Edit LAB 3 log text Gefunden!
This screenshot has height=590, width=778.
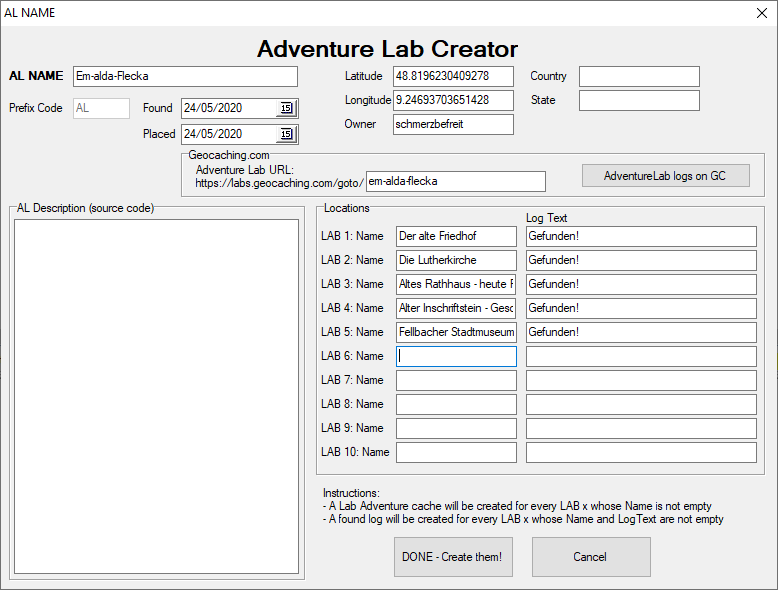641,284
